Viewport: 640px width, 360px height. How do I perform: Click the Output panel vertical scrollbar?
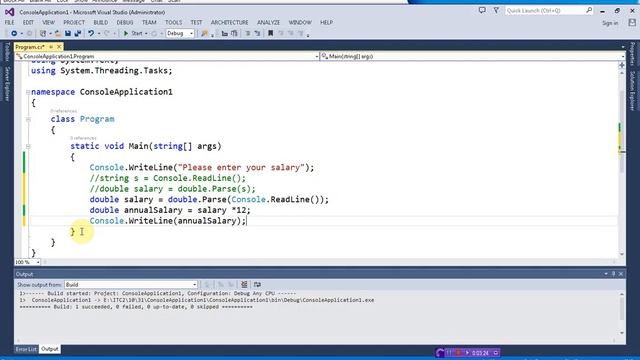click(x=622, y=313)
